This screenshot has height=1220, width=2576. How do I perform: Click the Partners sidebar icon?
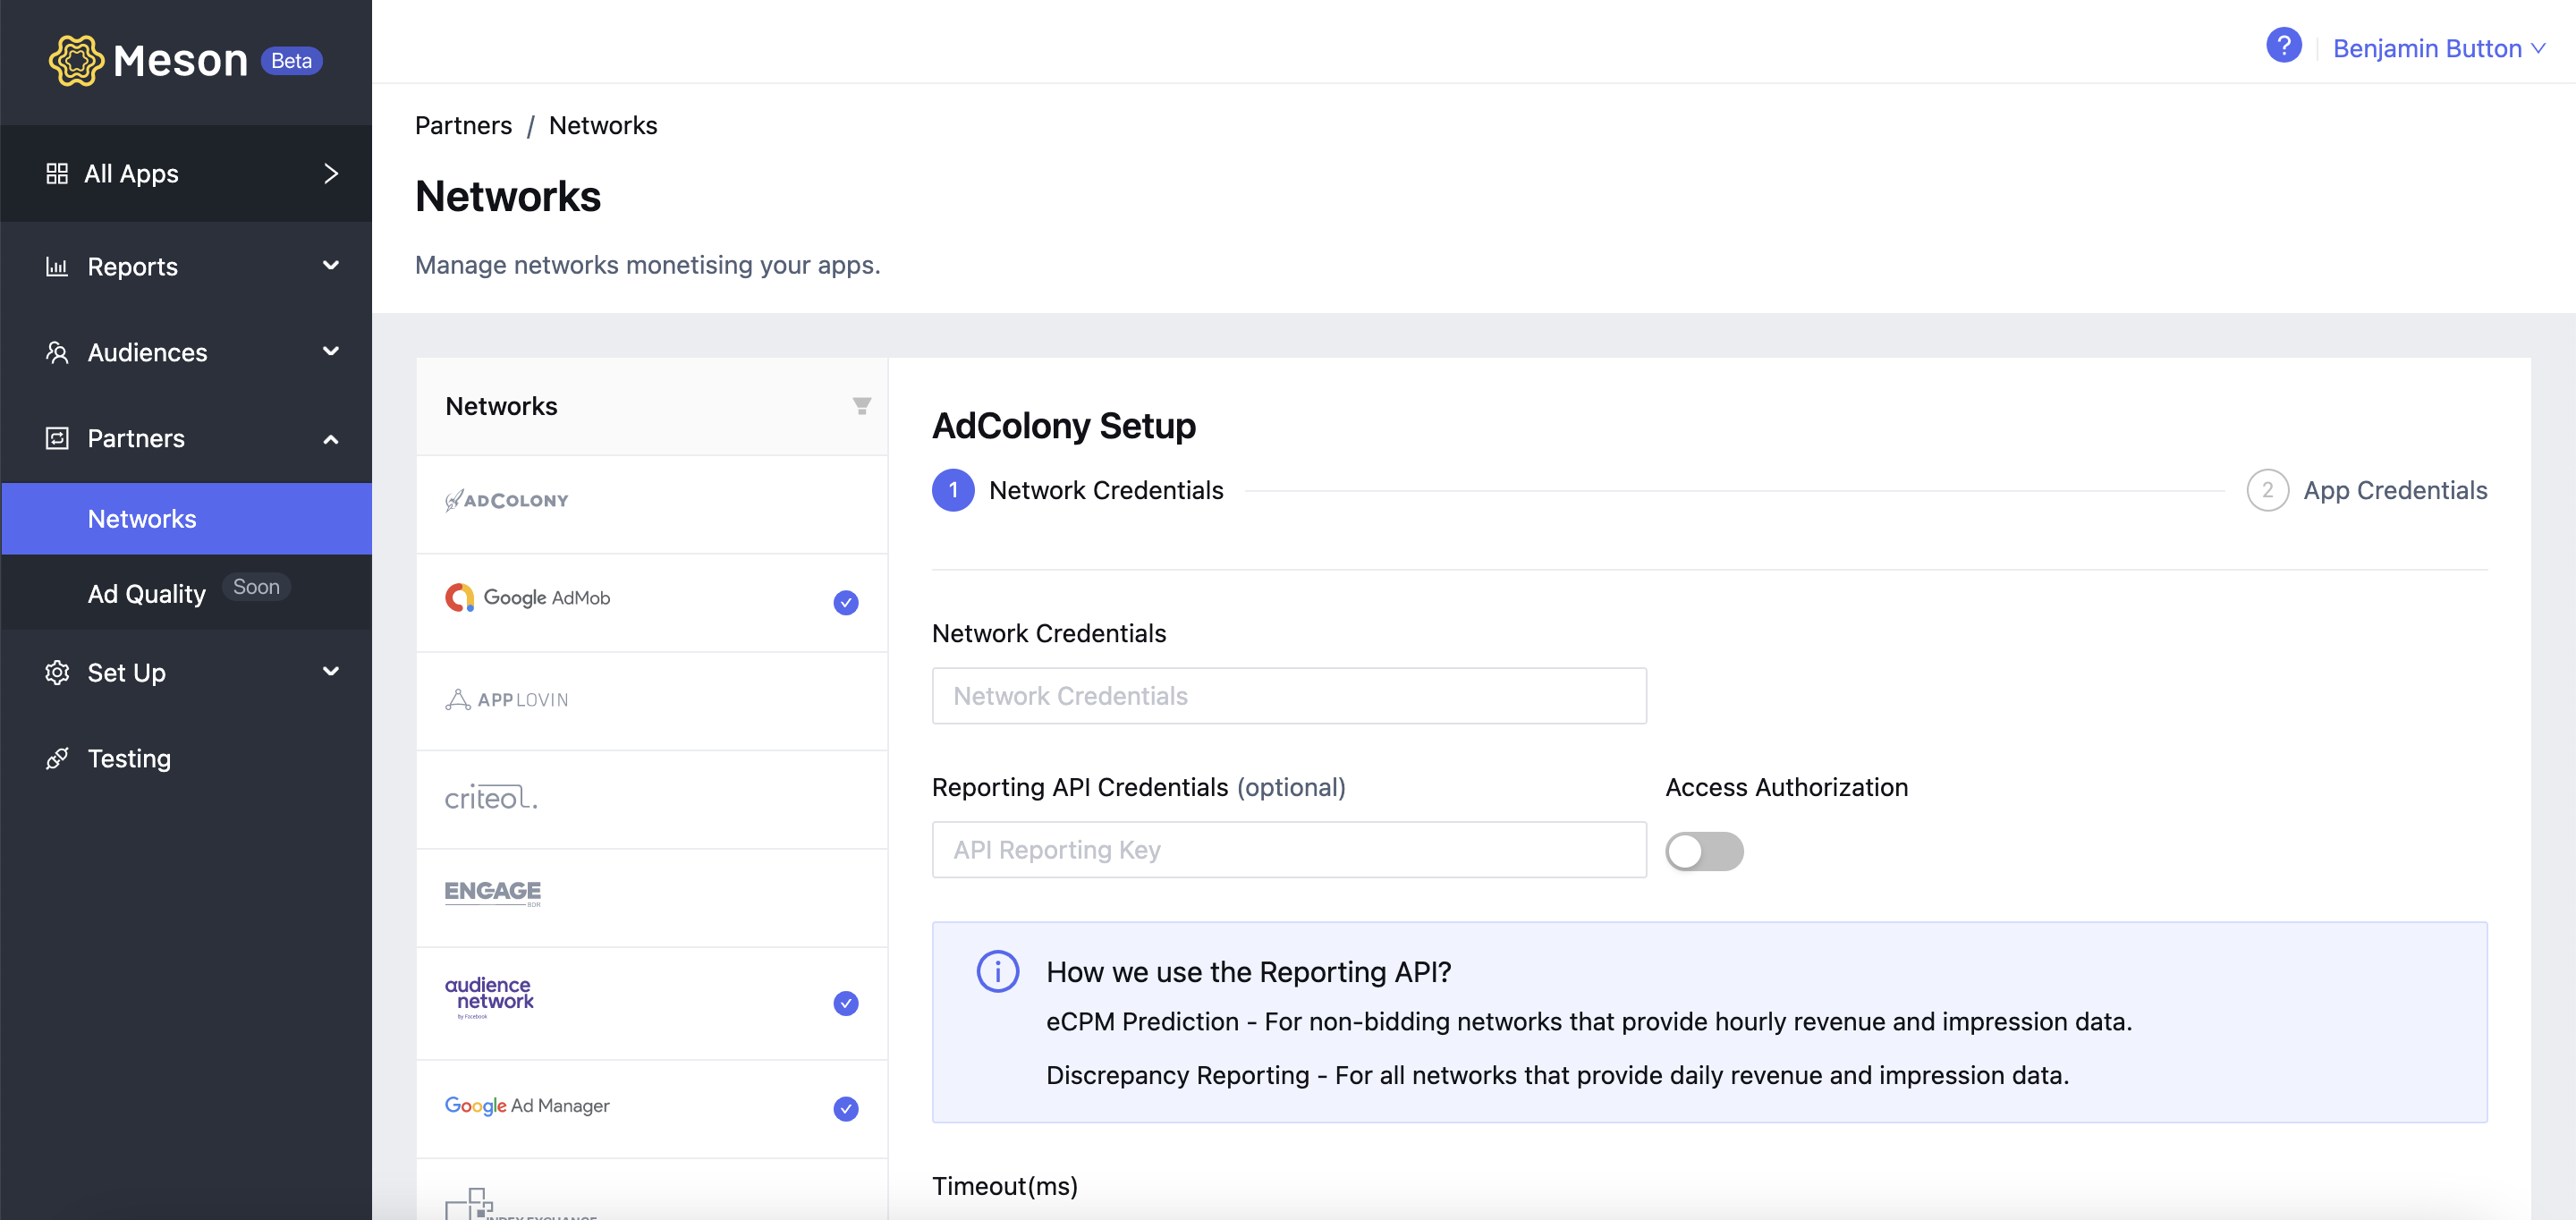(57, 438)
